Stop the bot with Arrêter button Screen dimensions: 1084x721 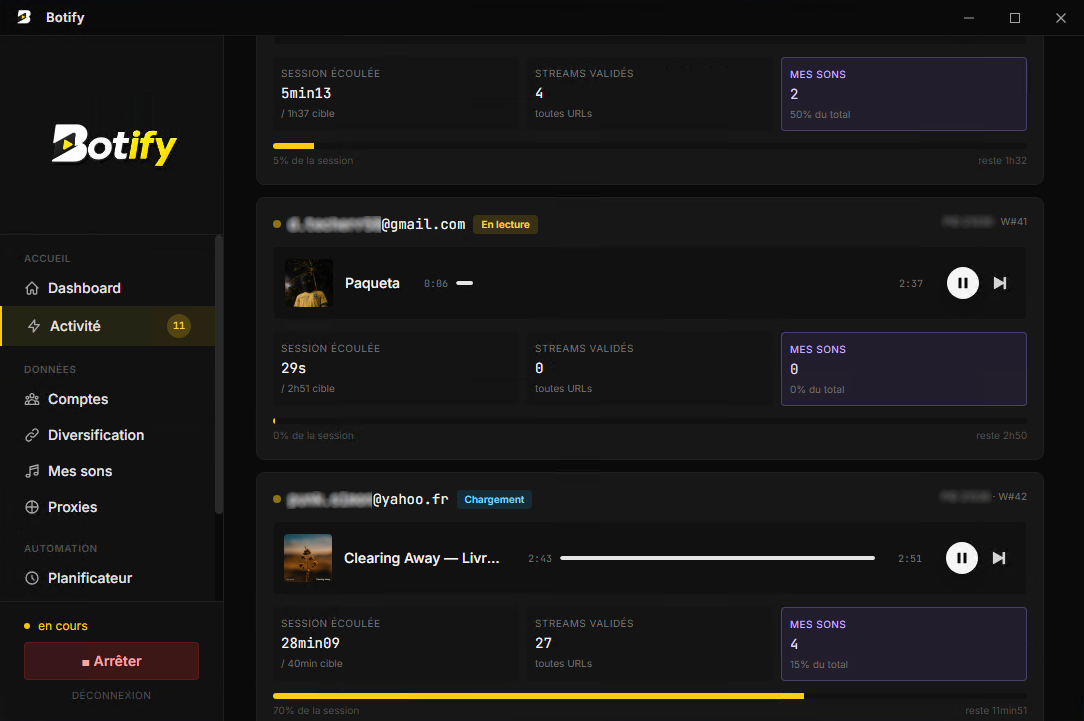(111, 661)
